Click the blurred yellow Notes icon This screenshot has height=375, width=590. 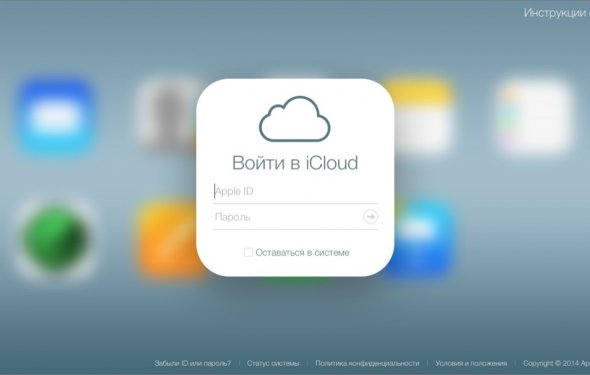(x=421, y=115)
